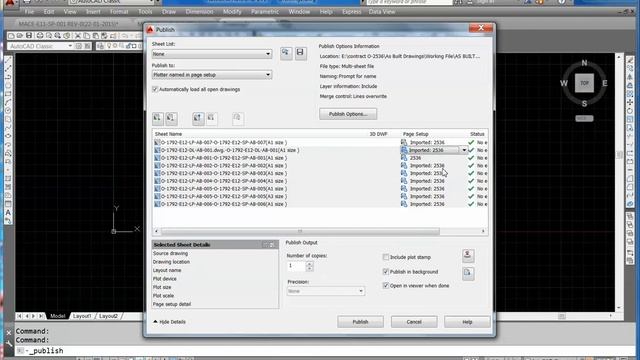640x360 pixels.
Task: Select the Line tool in Draw toolbar
Action: (8, 61)
